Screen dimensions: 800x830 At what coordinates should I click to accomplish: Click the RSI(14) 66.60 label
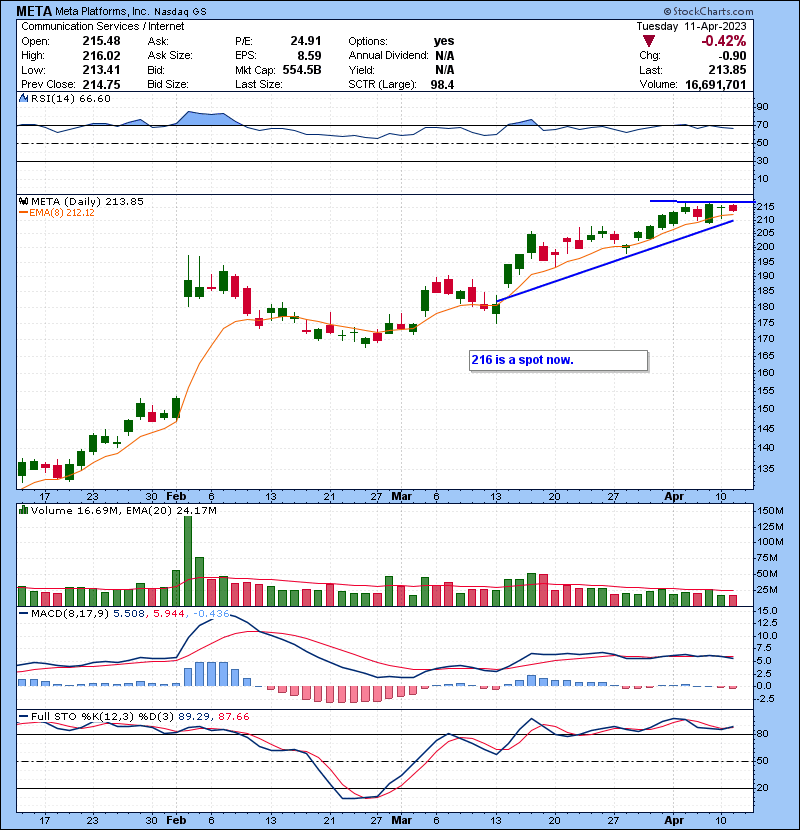(70, 98)
